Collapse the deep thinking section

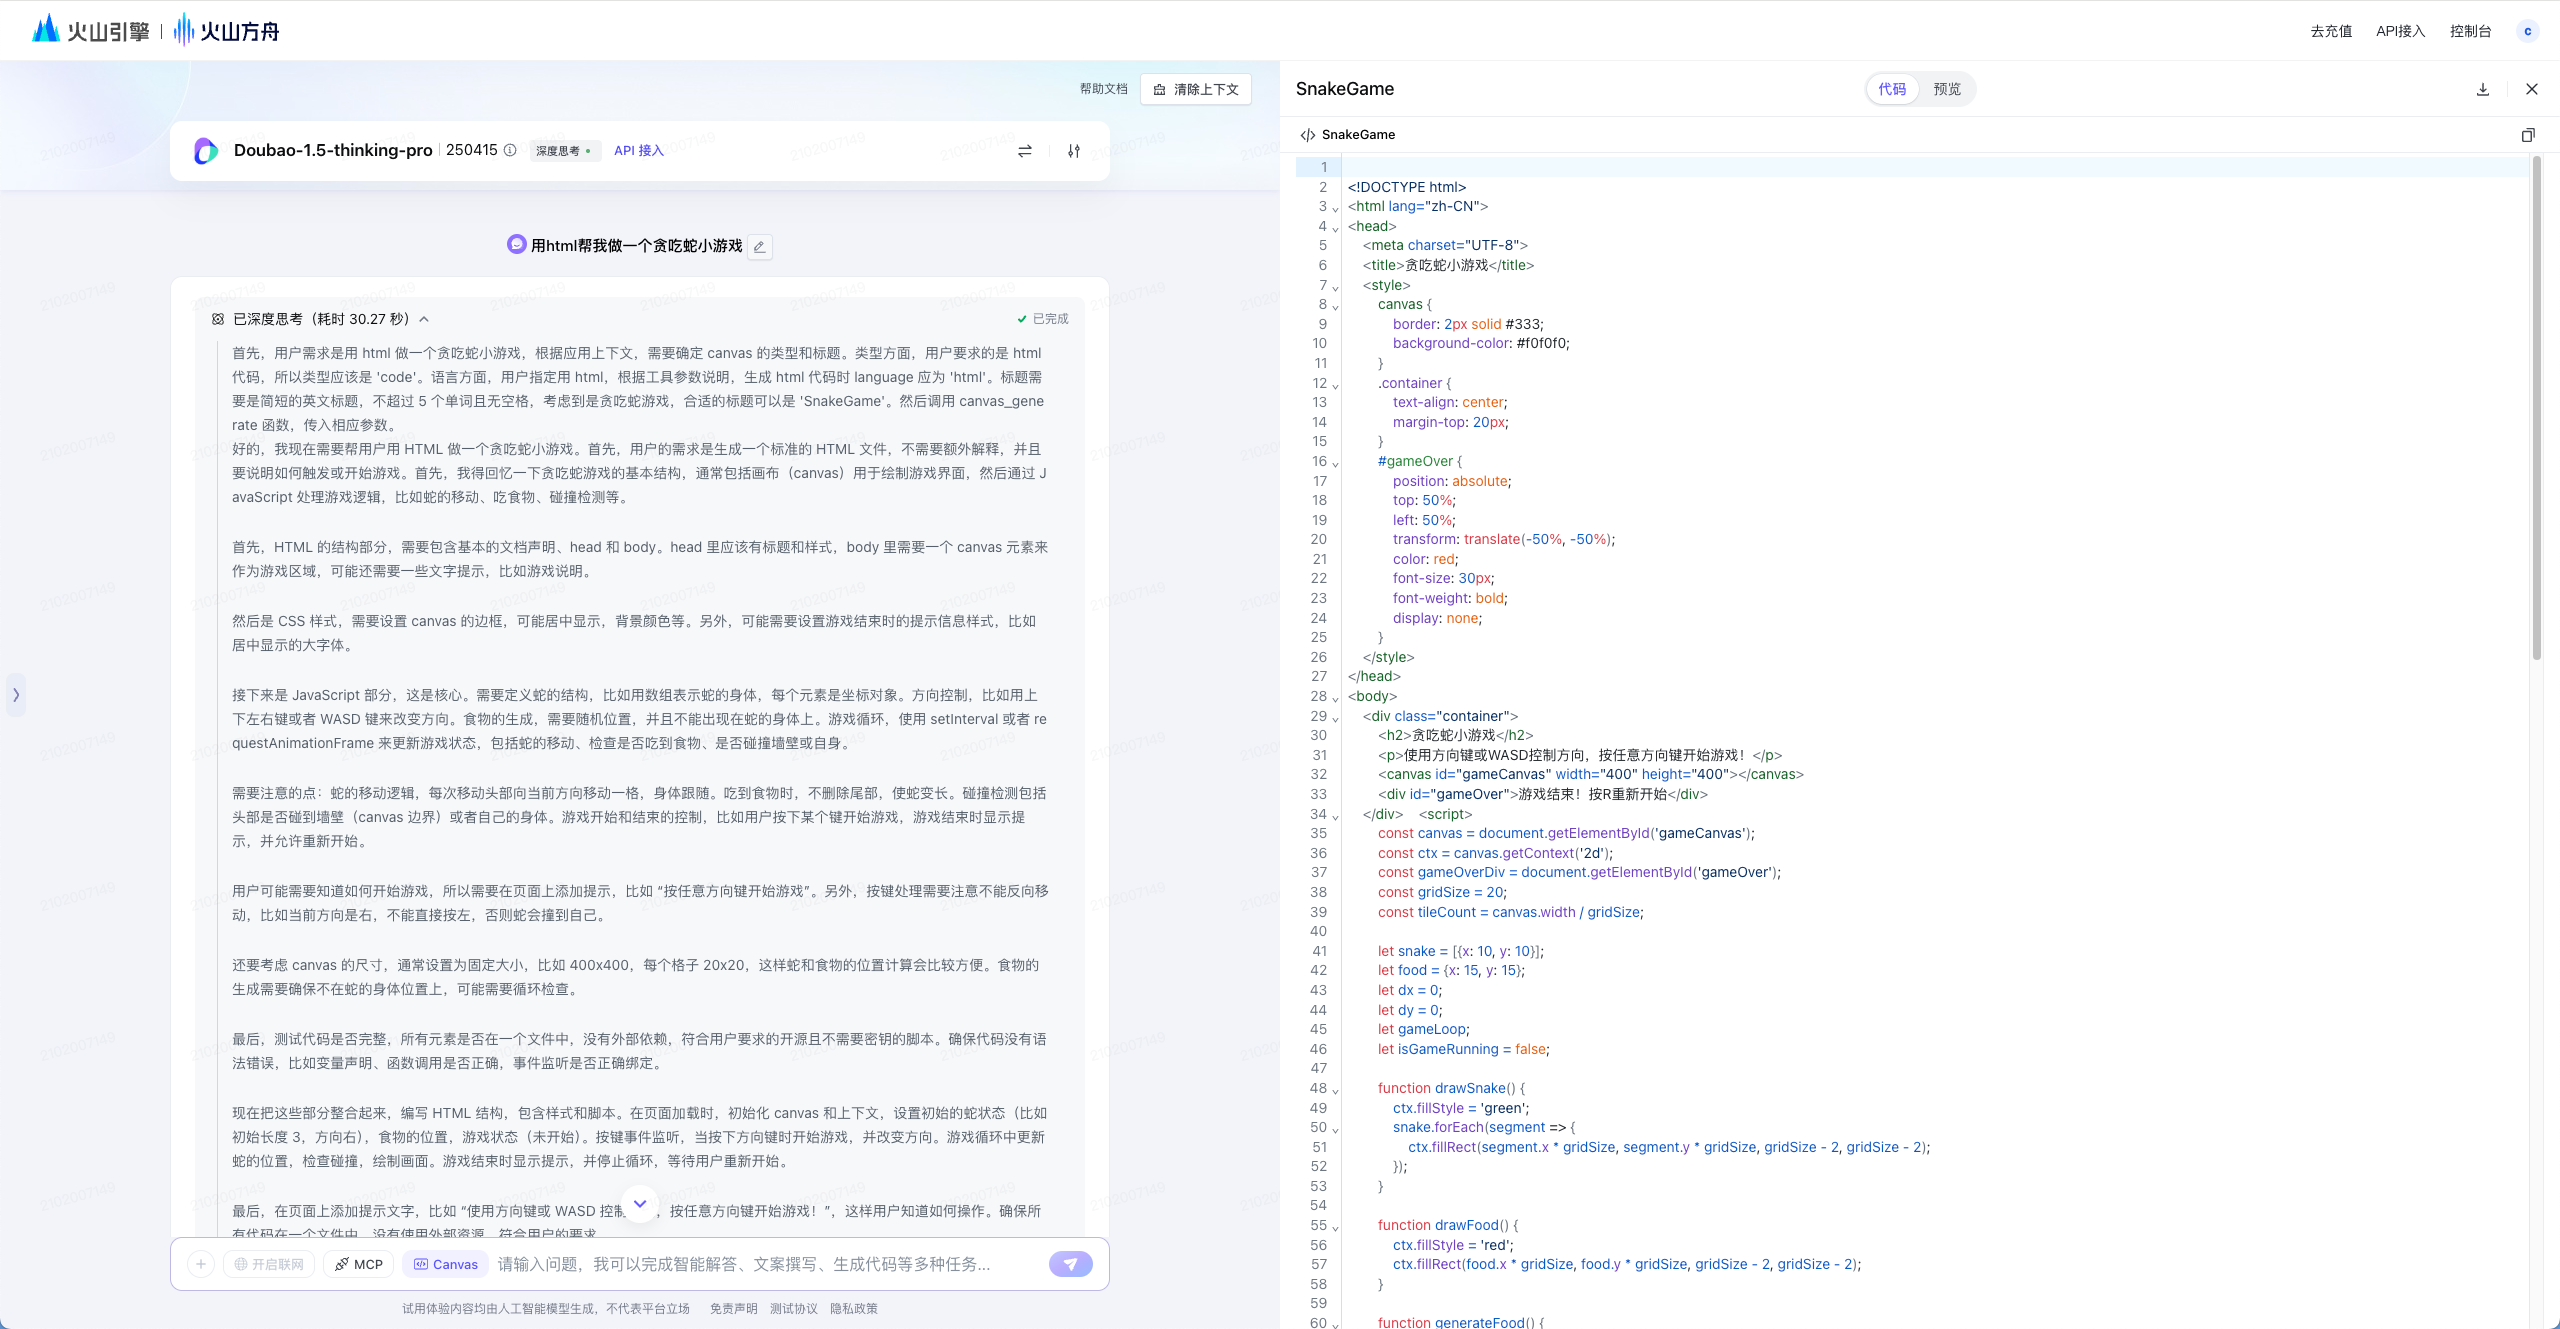[424, 319]
